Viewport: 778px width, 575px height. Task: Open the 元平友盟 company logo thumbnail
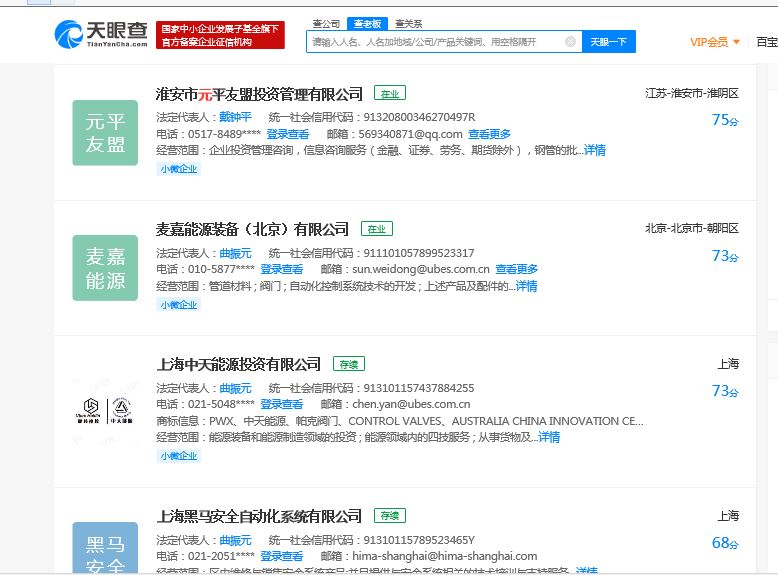click(105, 132)
